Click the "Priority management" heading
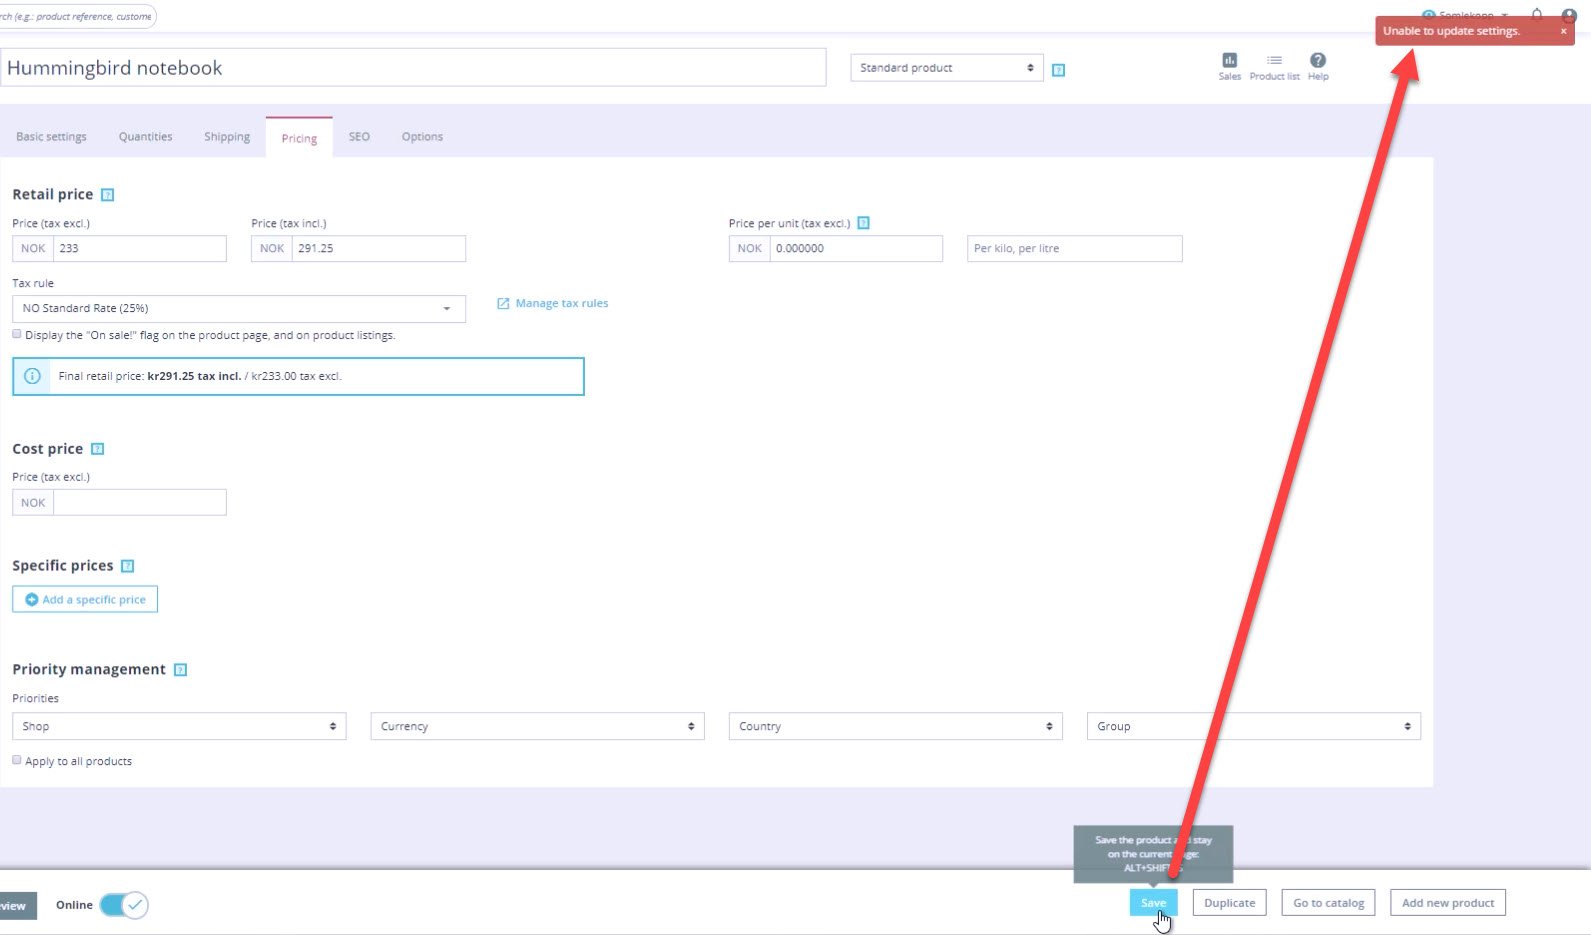 [89, 670]
